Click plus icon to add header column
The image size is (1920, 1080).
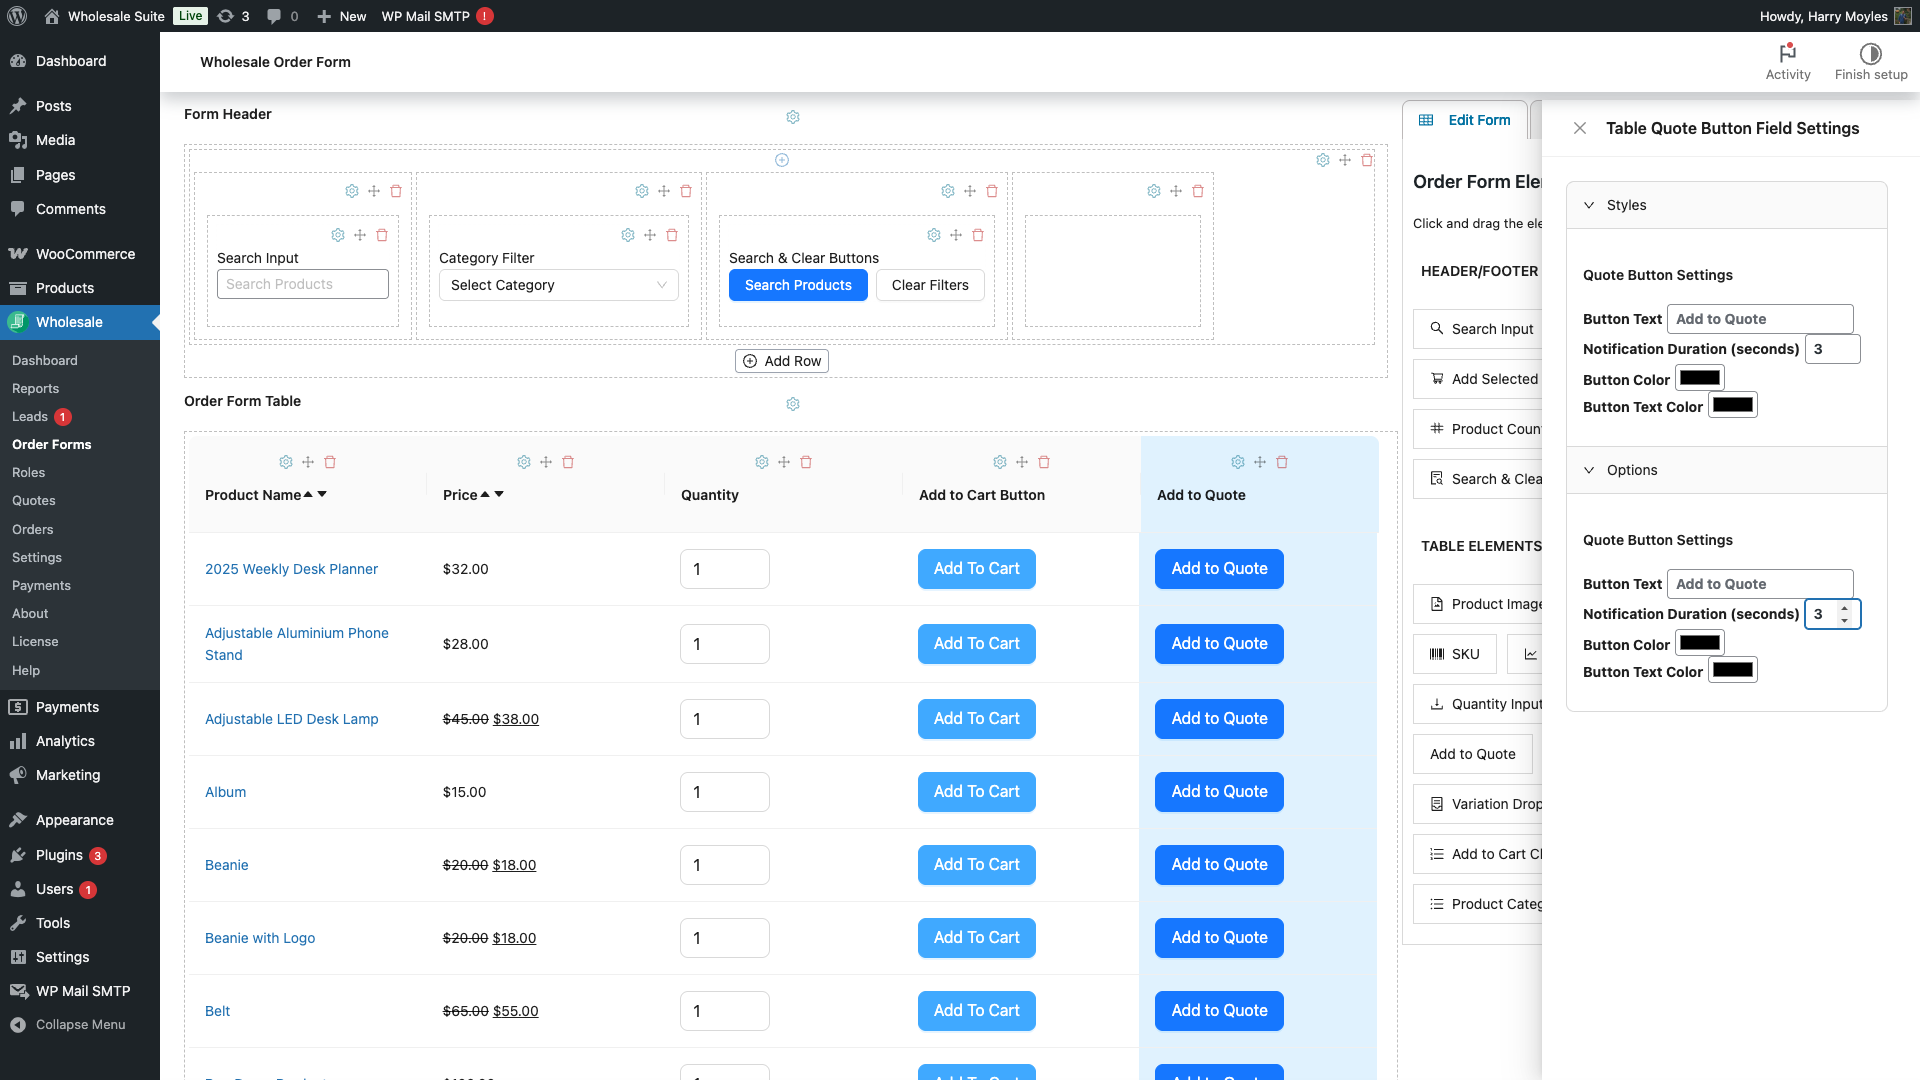coord(782,160)
